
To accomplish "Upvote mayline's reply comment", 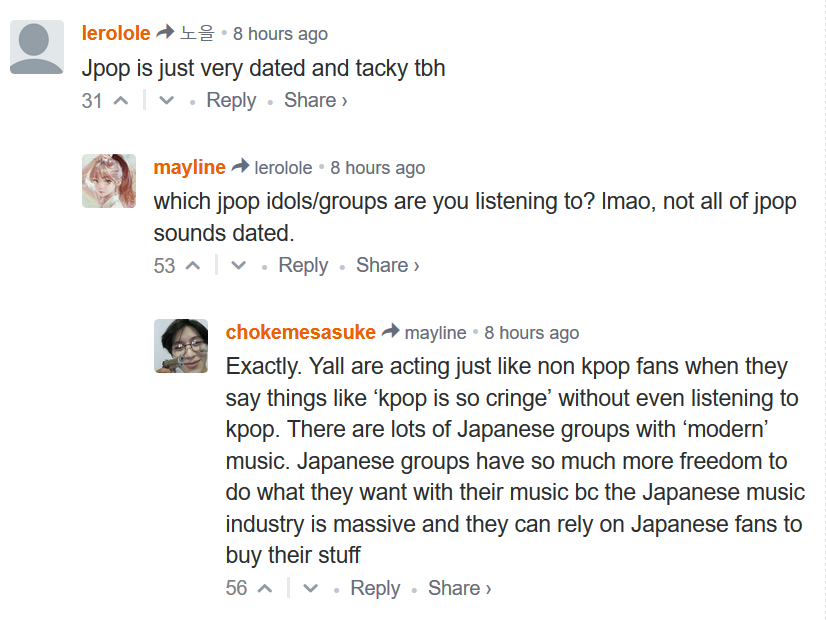I will 193,266.
